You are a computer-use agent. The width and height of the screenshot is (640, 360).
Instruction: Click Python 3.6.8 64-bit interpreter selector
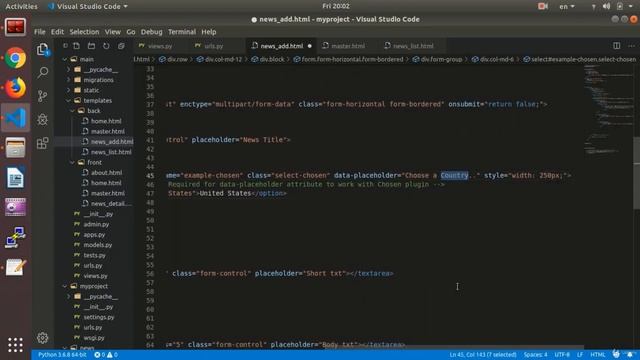click(62, 355)
